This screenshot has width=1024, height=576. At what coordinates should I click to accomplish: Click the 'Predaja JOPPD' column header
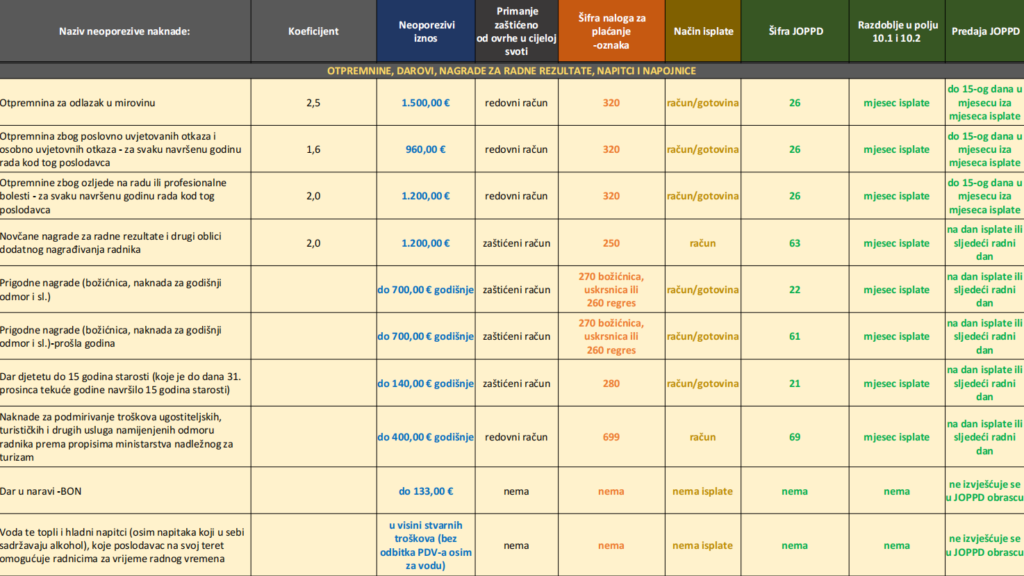(x=984, y=32)
